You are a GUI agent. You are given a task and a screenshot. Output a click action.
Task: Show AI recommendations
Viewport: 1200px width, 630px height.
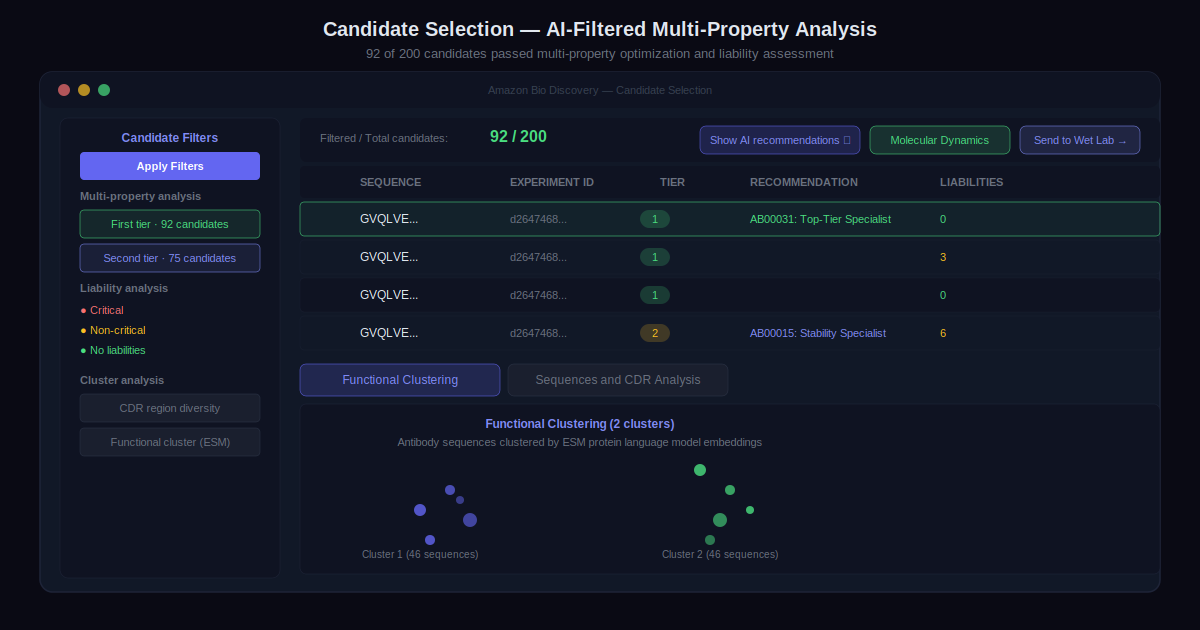coord(779,140)
